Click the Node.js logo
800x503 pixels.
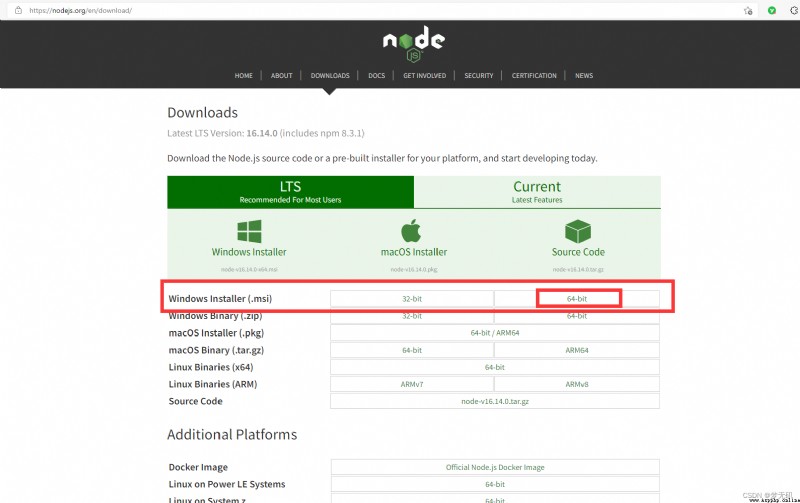pyautogui.click(x=414, y=44)
